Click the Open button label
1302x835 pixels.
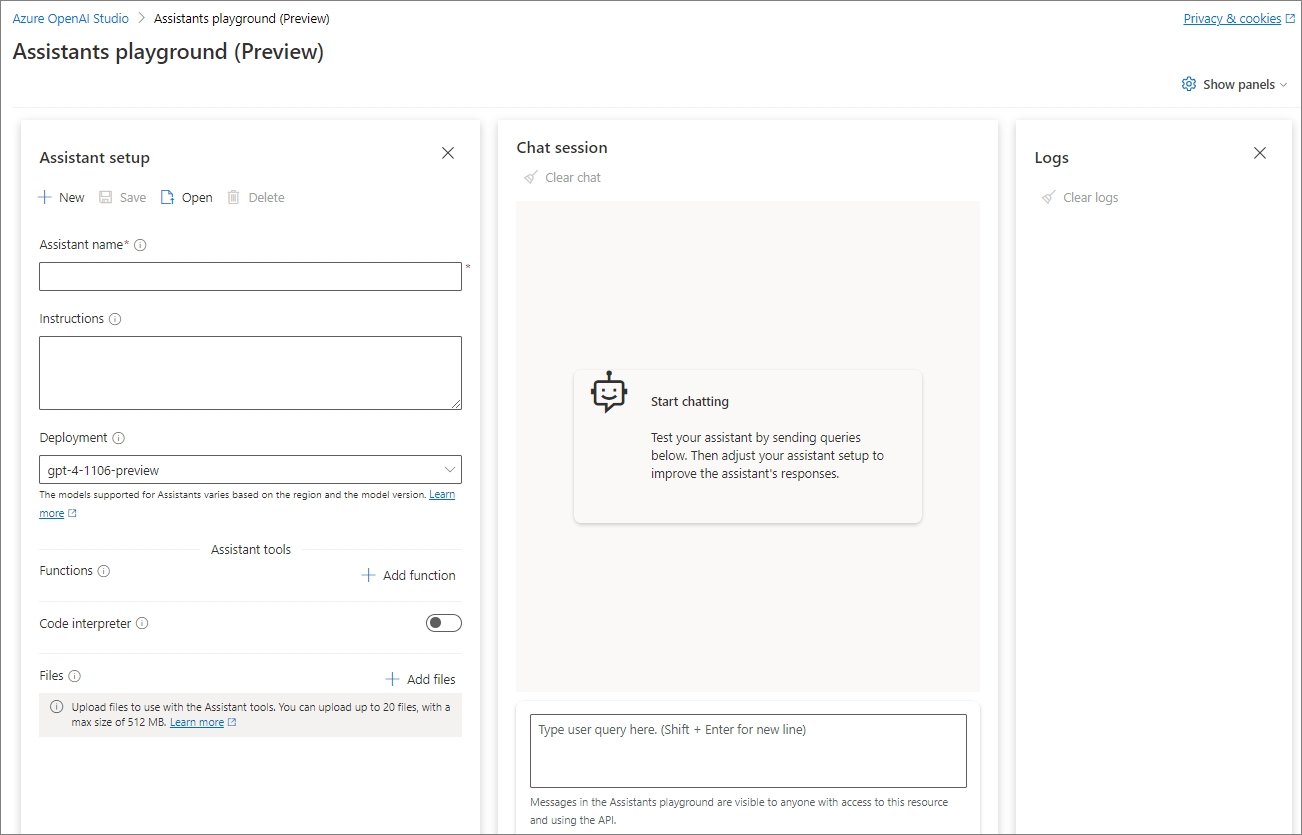[197, 197]
